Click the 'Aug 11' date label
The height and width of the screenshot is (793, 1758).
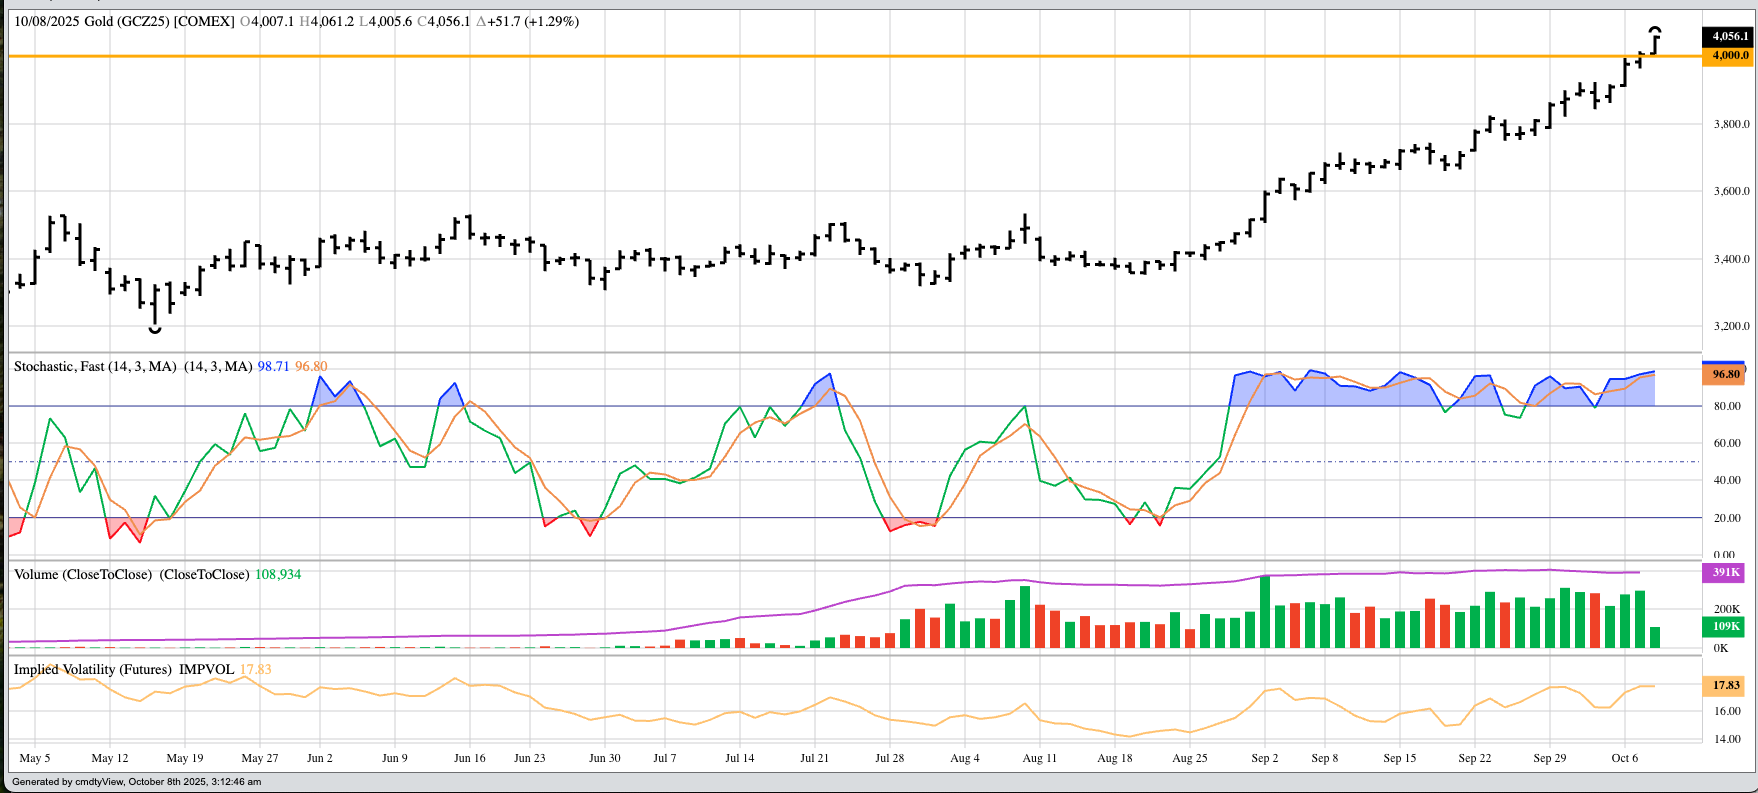[x=1040, y=758]
